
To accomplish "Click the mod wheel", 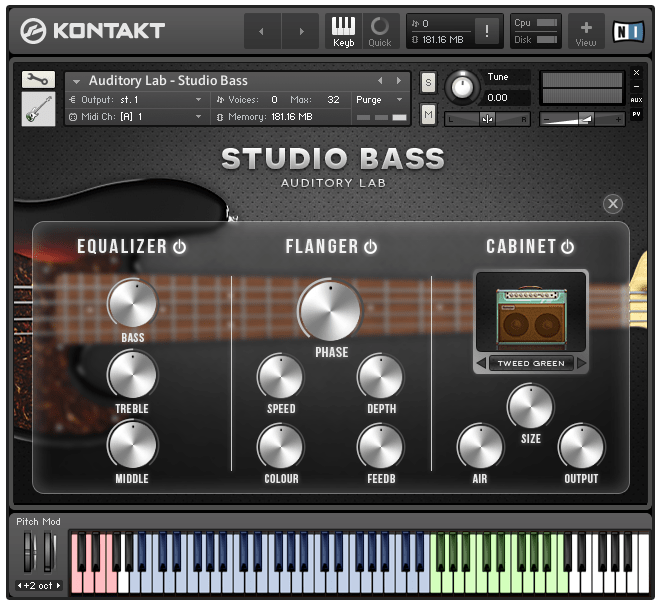I will point(48,552).
